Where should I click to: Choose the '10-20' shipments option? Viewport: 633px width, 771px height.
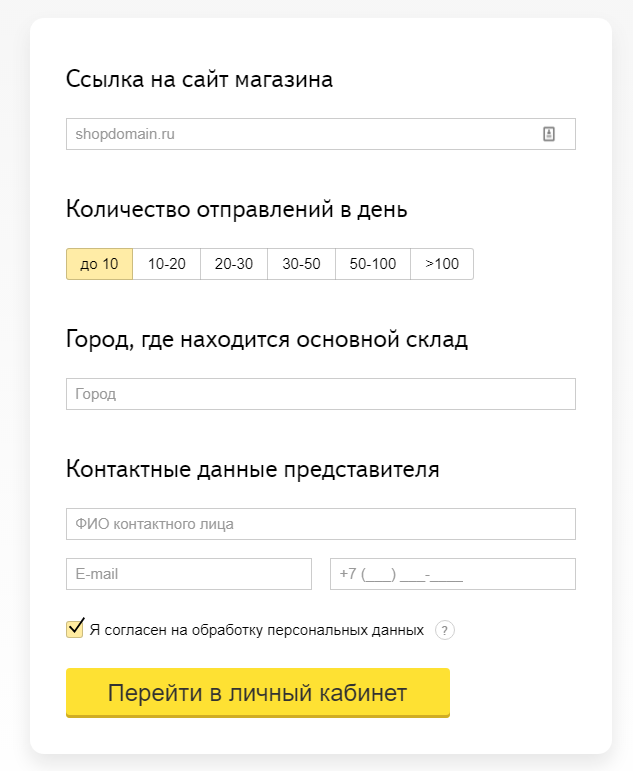click(167, 264)
